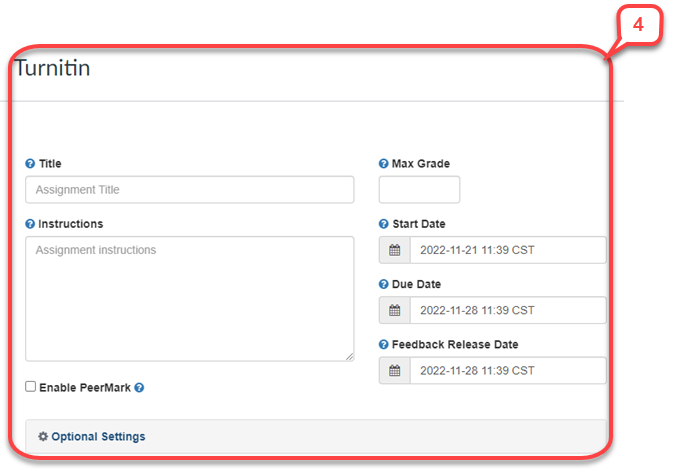
Task: Open the Start Date calendar picker icon
Action: click(395, 250)
